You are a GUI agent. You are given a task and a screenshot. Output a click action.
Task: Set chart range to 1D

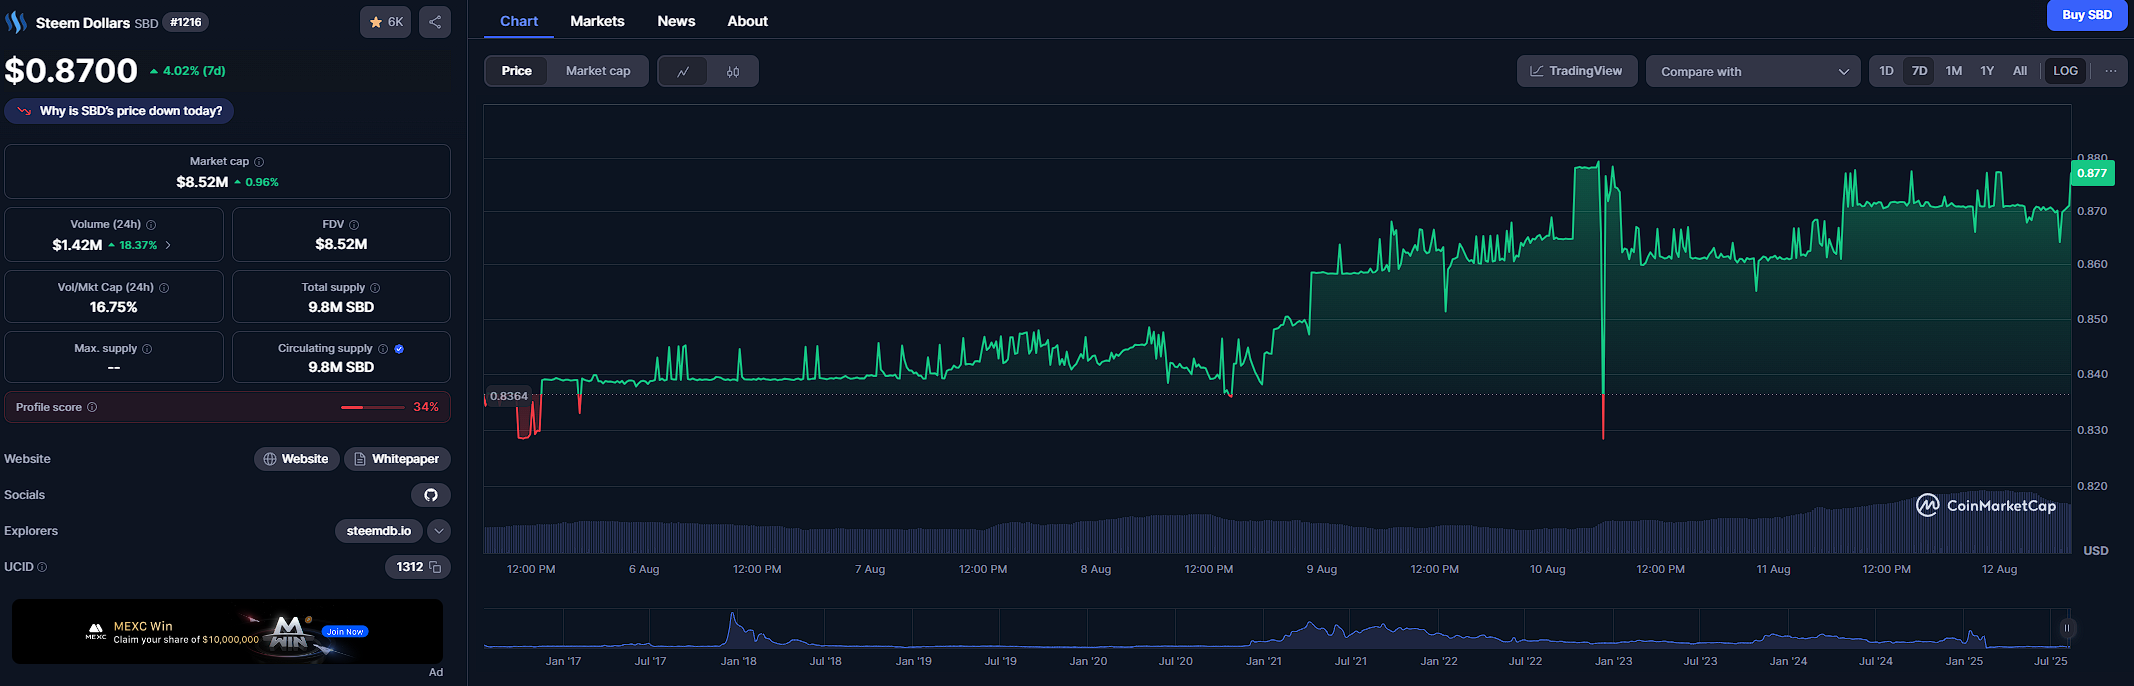tap(1886, 71)
